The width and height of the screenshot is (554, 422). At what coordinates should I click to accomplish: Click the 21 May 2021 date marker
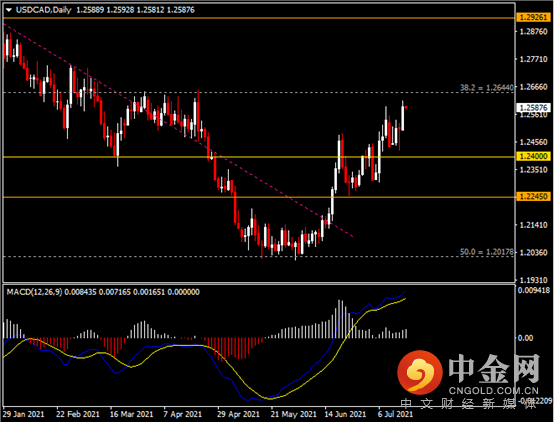tap(293, 414)
